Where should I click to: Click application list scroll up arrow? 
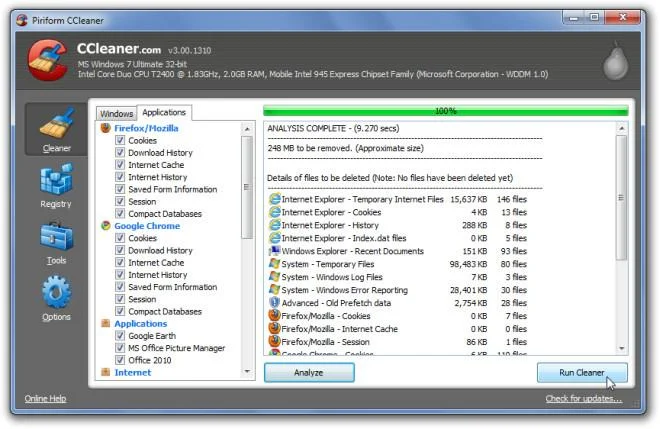(x=247, y=129)
